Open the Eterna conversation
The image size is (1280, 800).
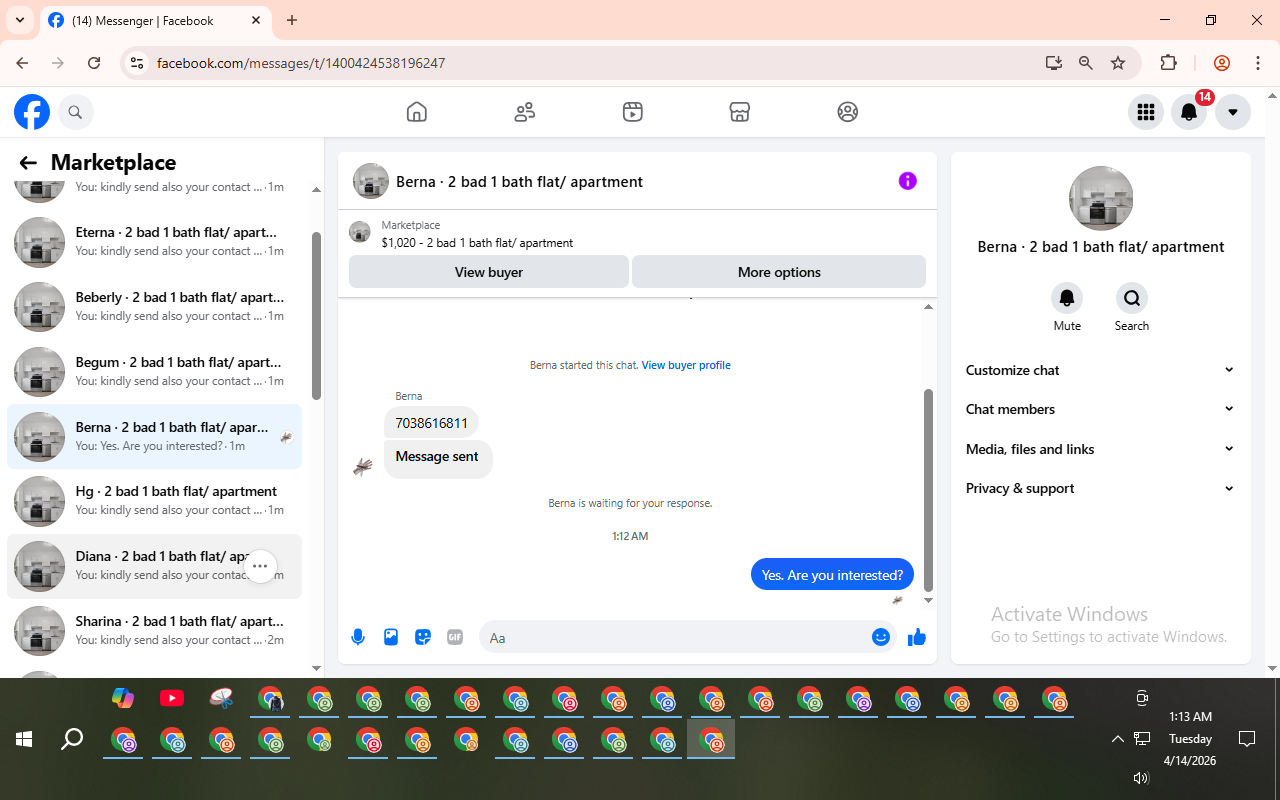155,242
